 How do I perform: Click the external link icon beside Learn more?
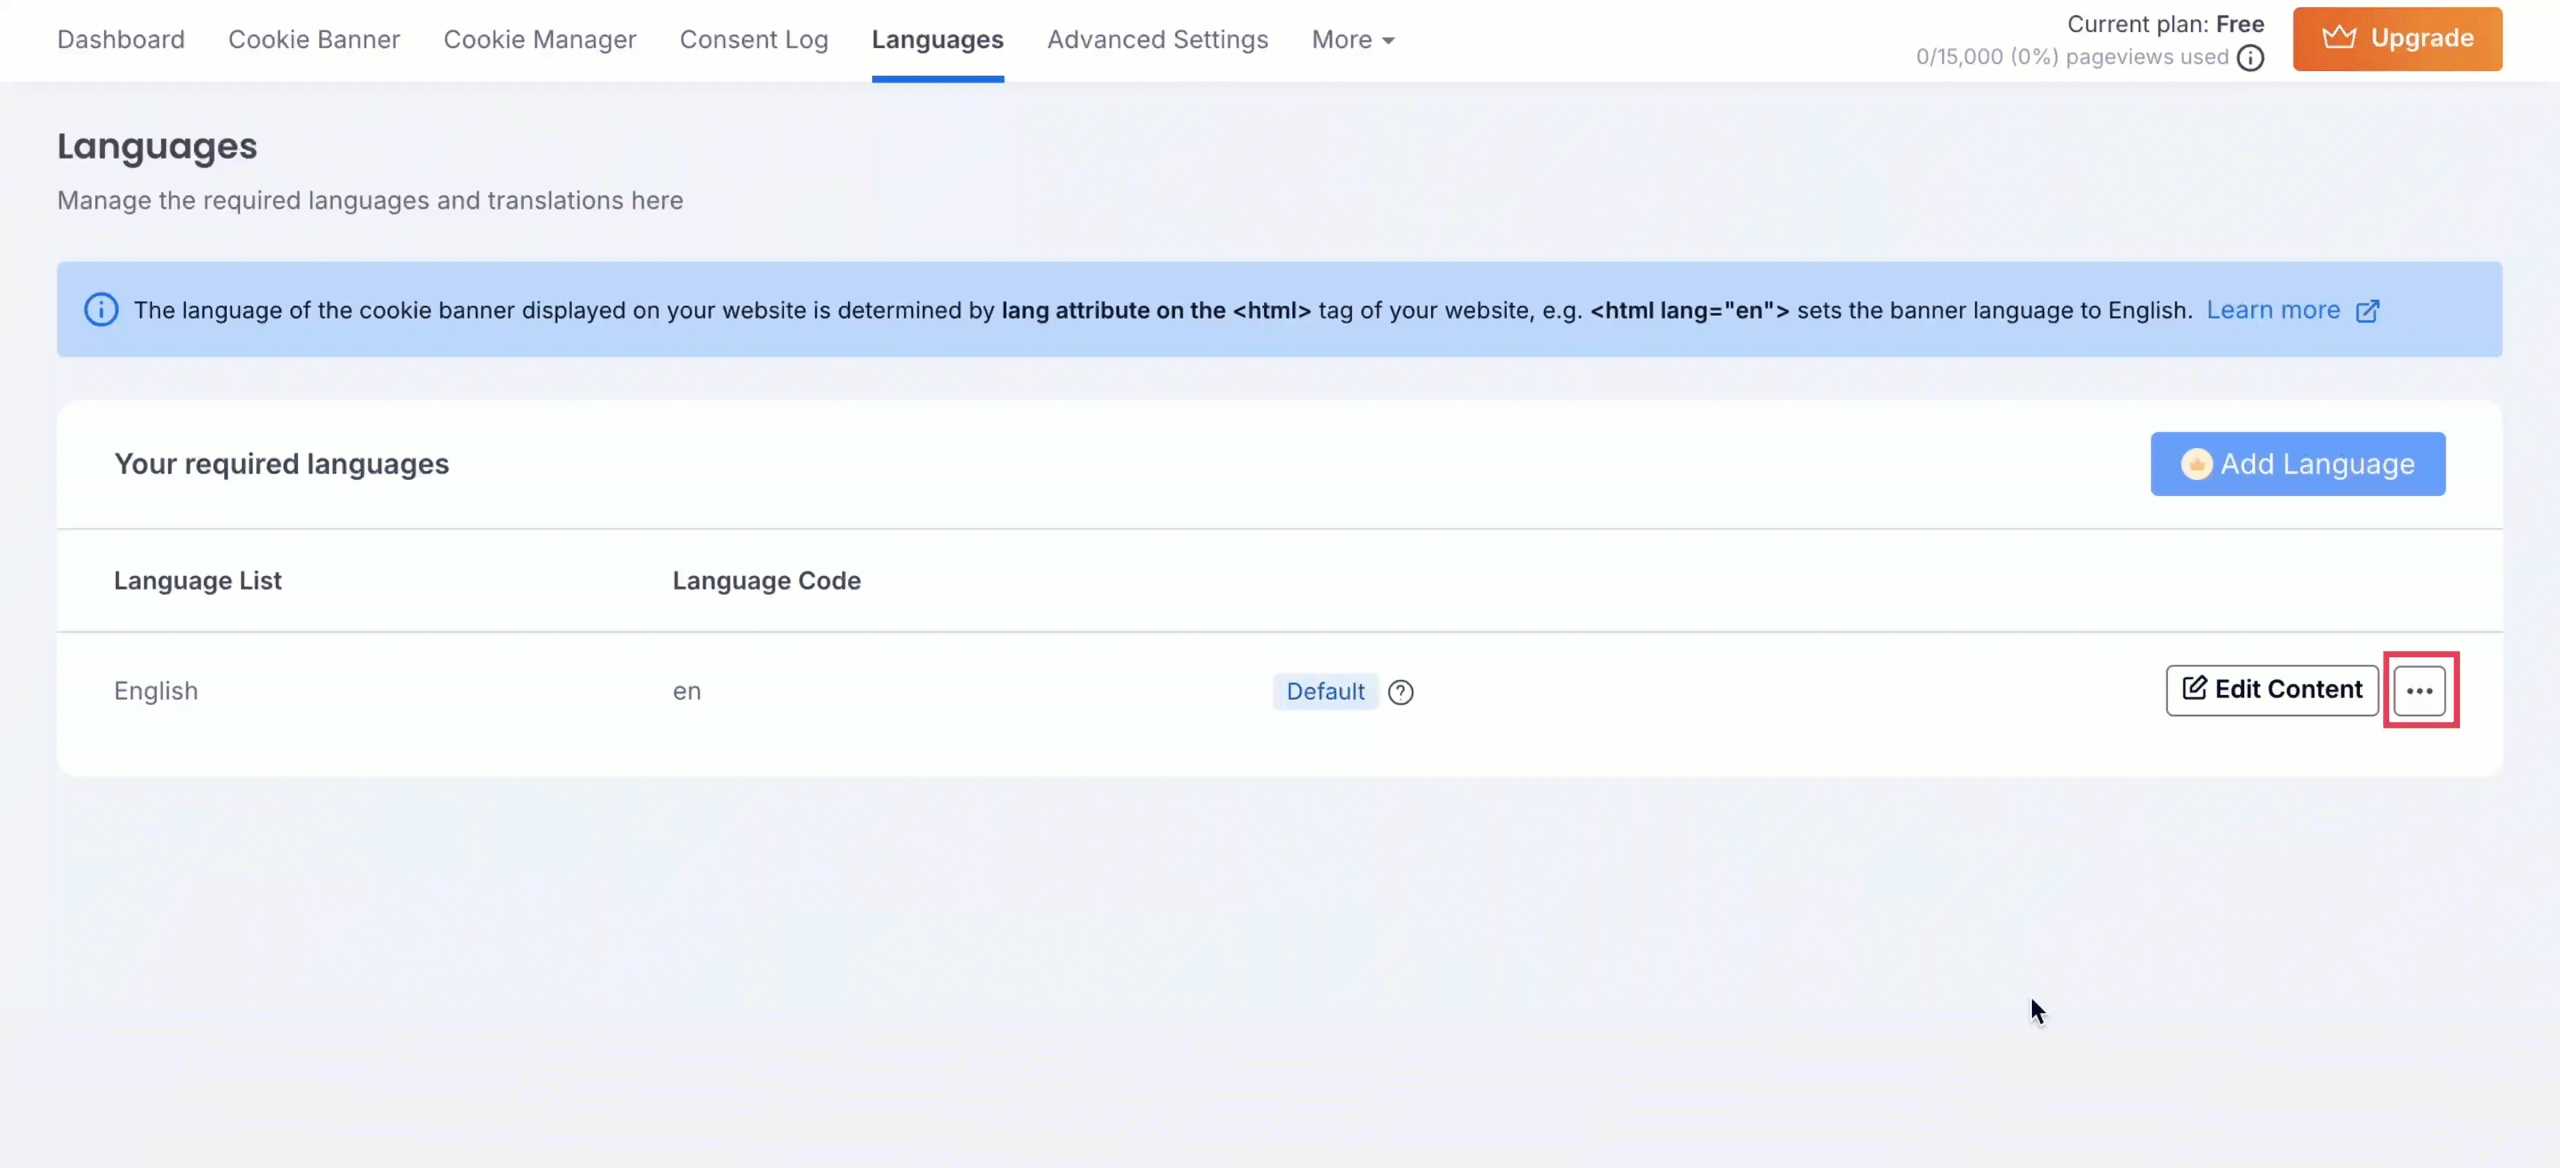[x=2367, y=311]
